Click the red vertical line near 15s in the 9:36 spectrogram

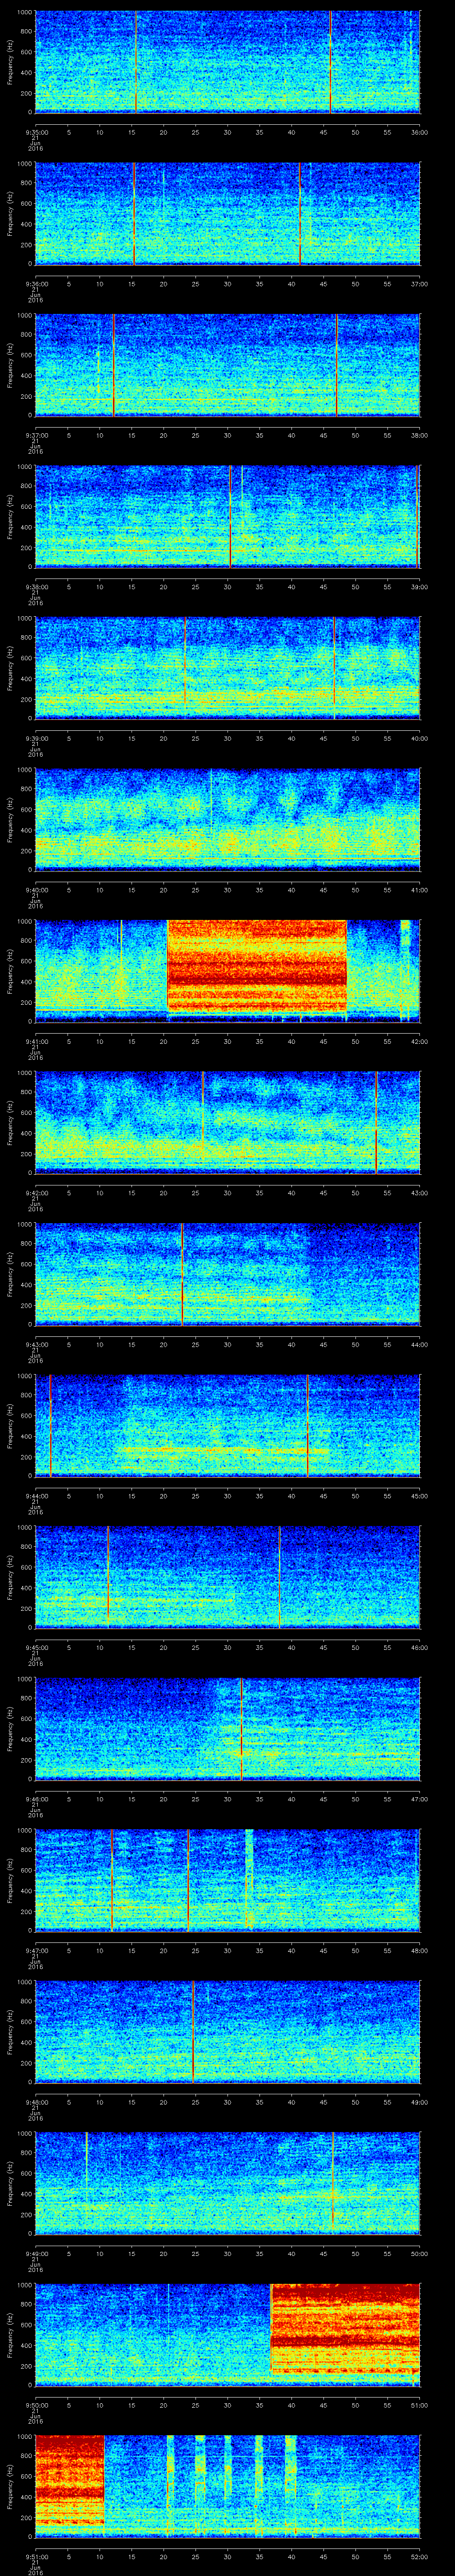click(134, 213)
